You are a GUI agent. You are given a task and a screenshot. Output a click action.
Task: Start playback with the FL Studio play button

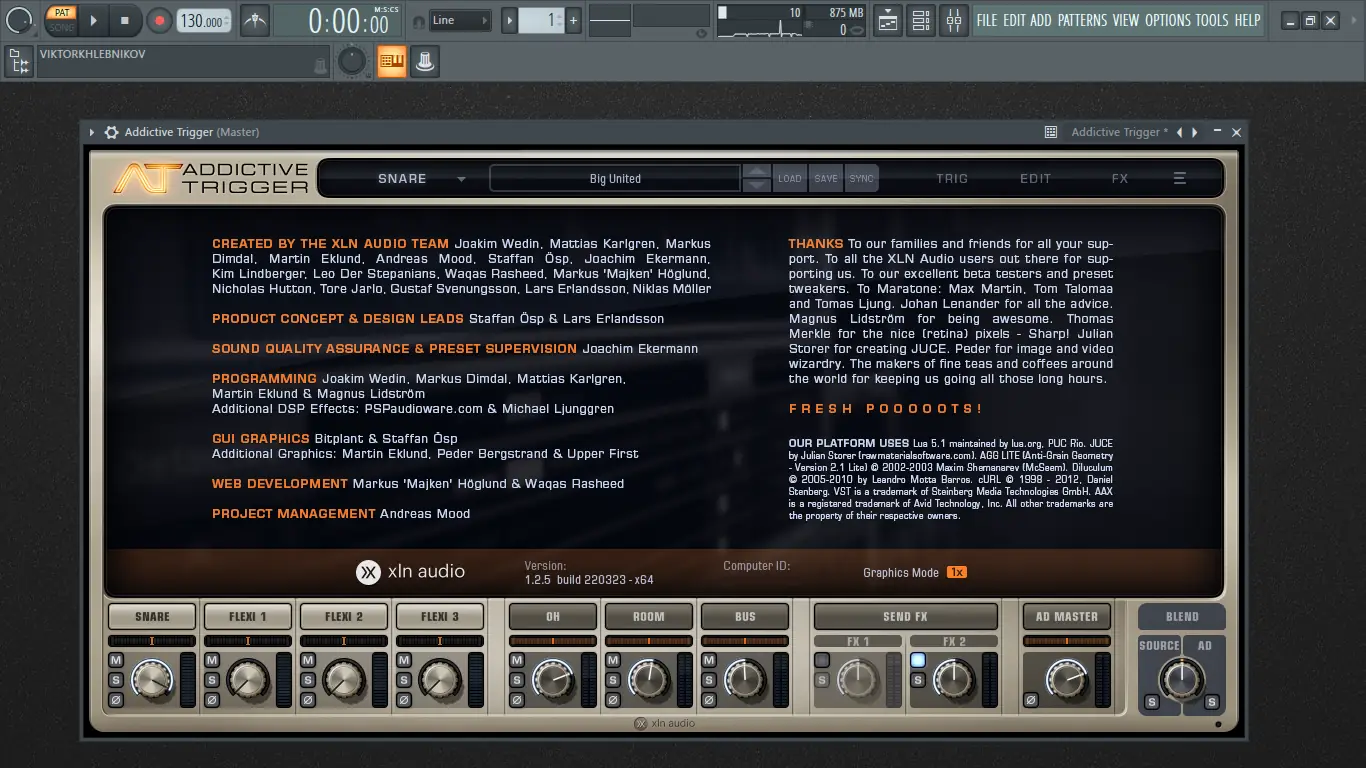coord(93,20)
